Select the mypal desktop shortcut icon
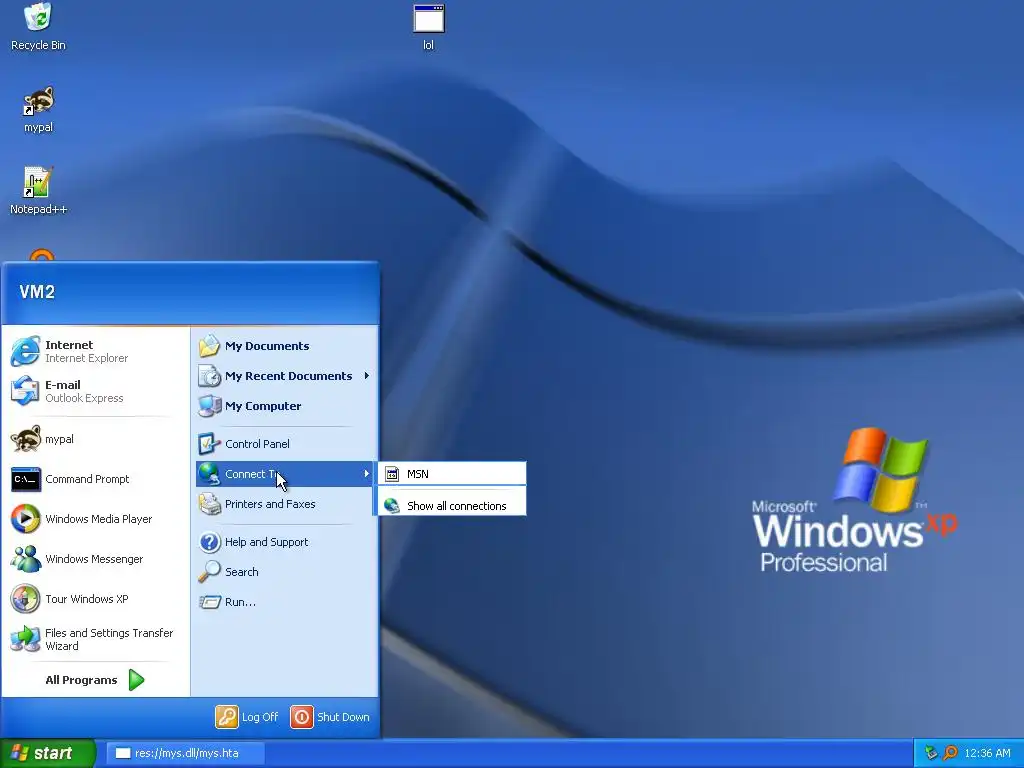The width and height of the screenshot is (1024, 768). 39,101
